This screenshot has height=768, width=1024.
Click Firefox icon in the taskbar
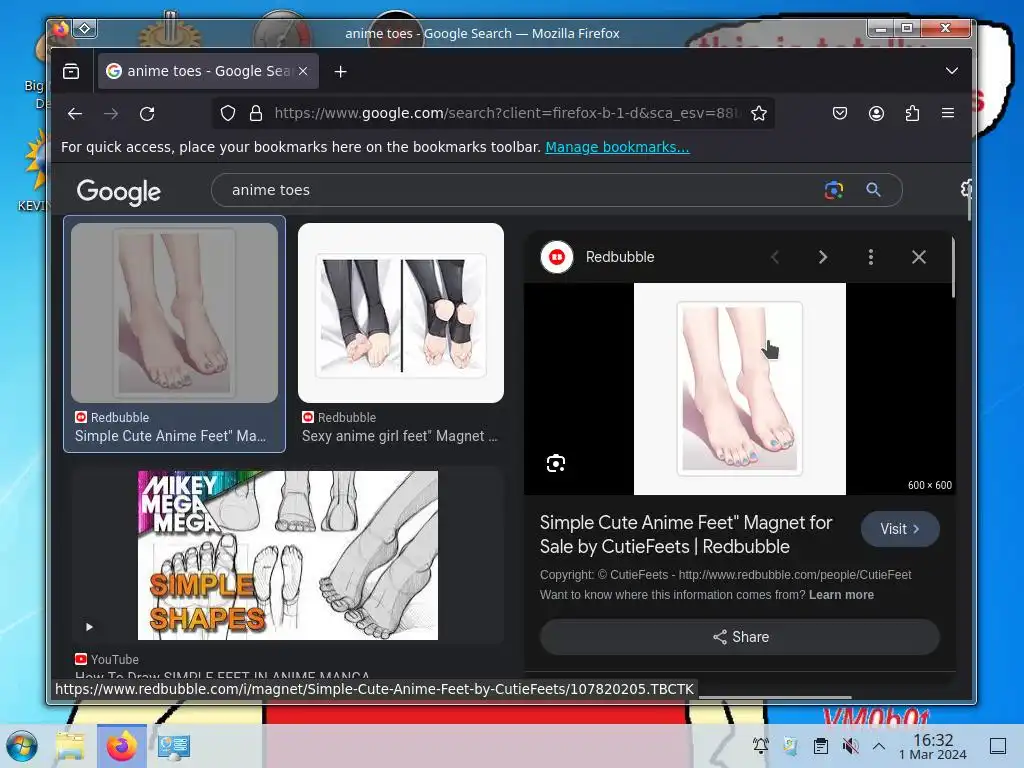tap(121, 746)
